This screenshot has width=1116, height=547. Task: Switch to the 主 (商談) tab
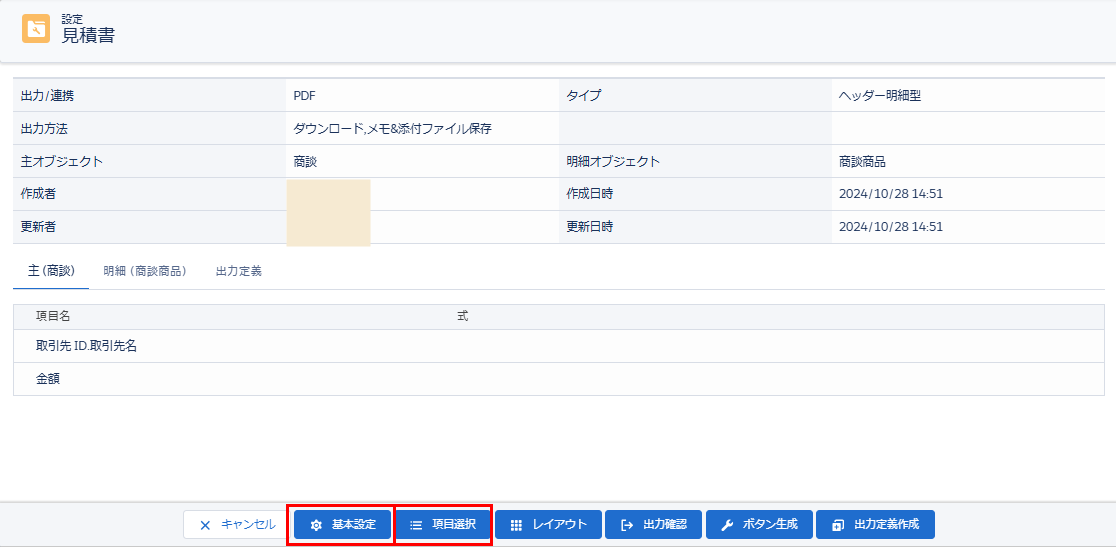click(x=51, y=271)
